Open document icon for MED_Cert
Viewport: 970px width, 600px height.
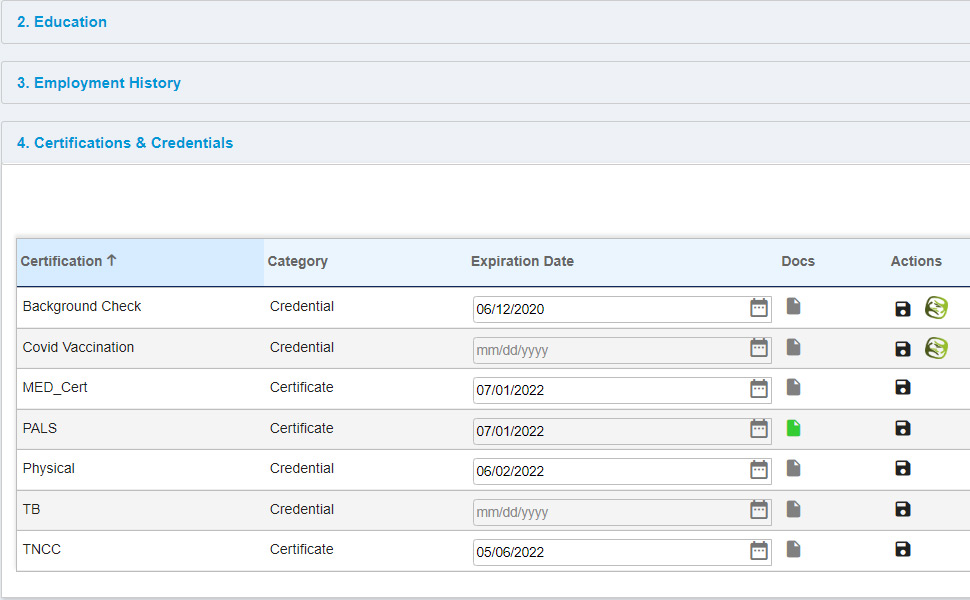click(794, 388)
